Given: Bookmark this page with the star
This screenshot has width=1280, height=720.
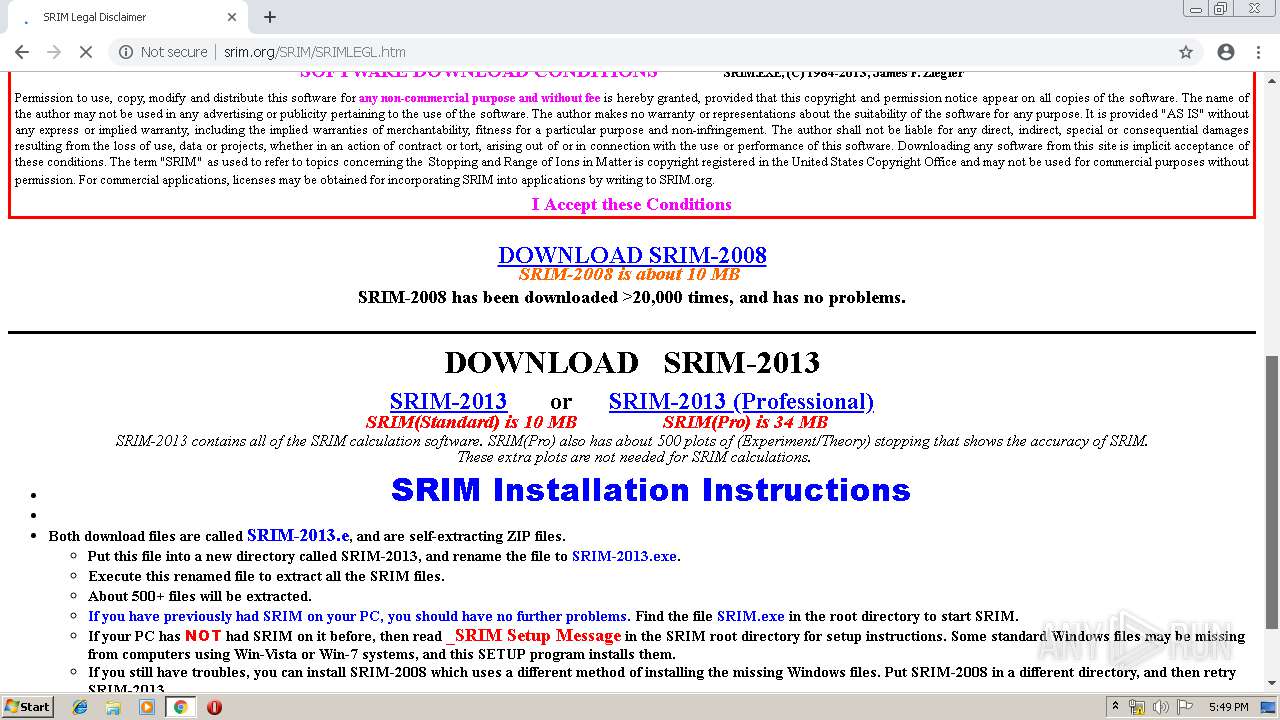Looking at the screenshot, I should [x=1186, y=52].
